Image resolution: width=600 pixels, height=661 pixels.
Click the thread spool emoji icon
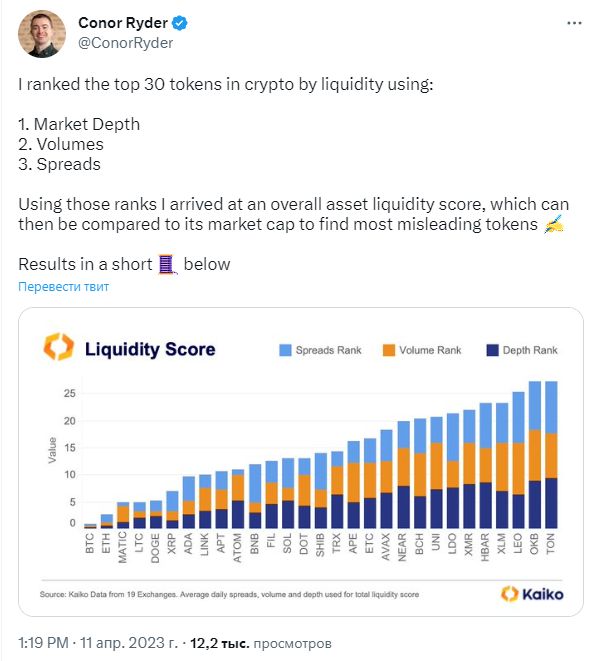[x=167, y=264]
